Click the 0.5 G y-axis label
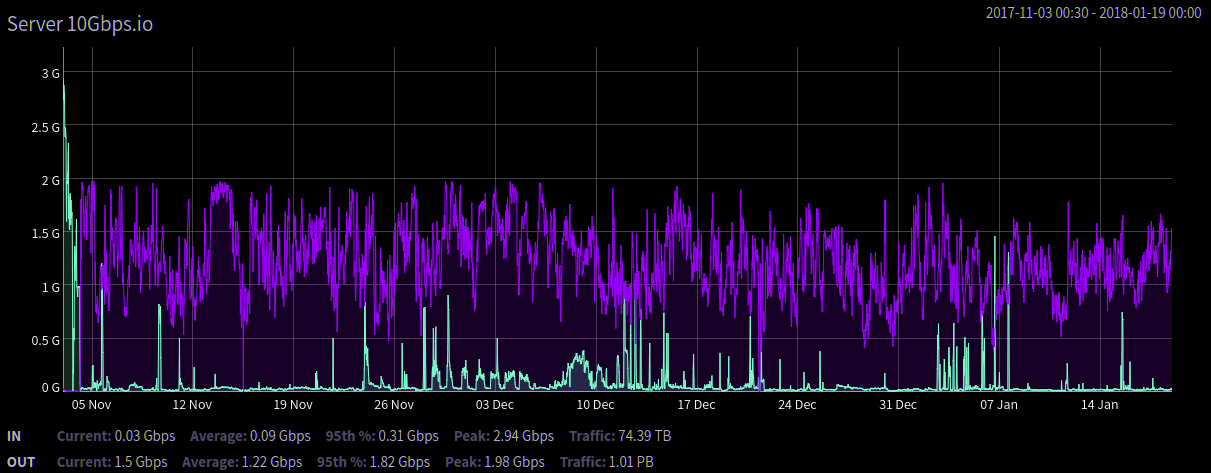1211x473 pixels. point(46,340)
